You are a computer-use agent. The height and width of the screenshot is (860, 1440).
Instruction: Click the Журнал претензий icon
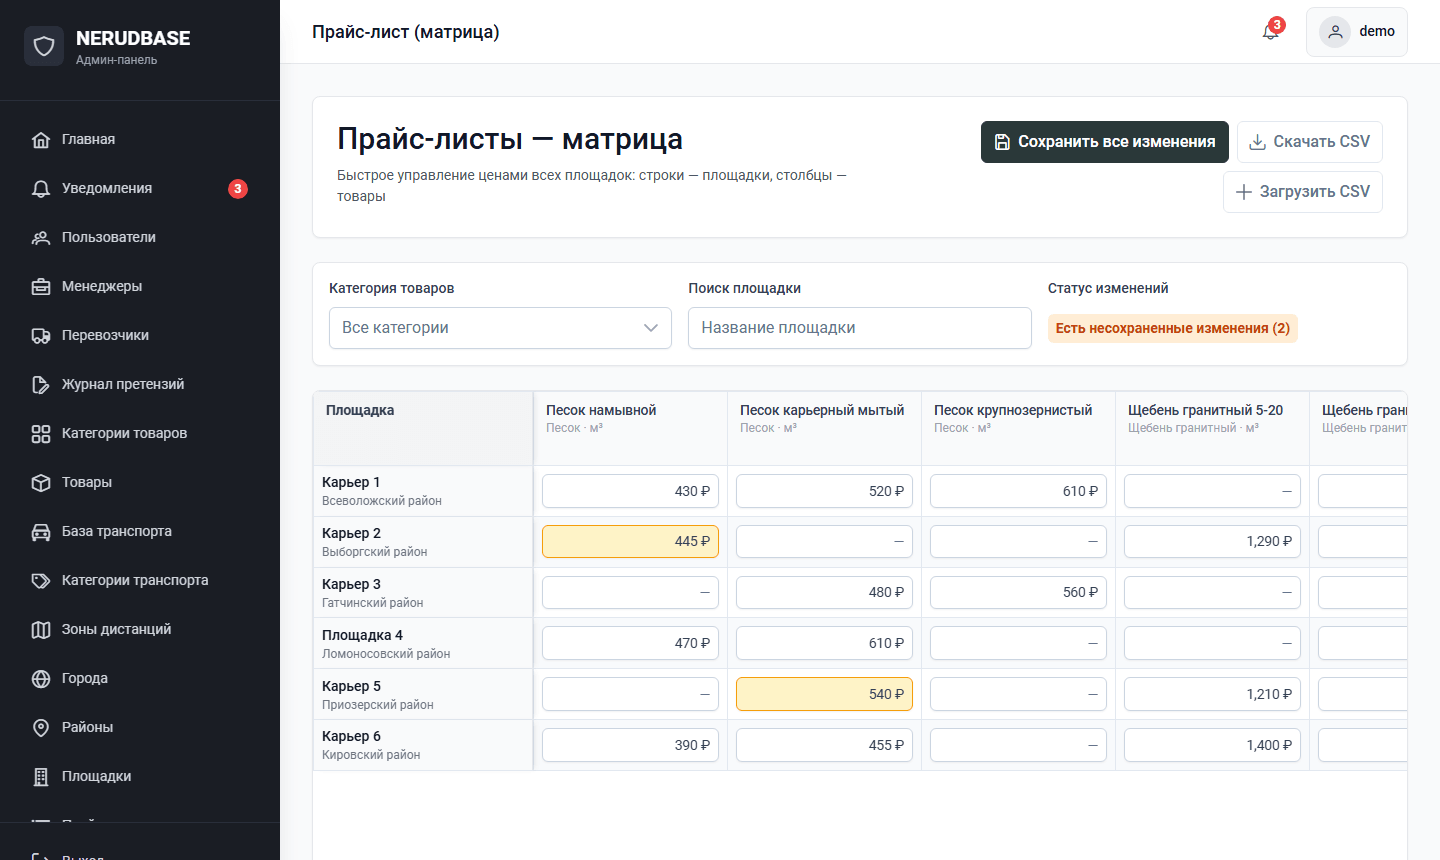point(41,385)
